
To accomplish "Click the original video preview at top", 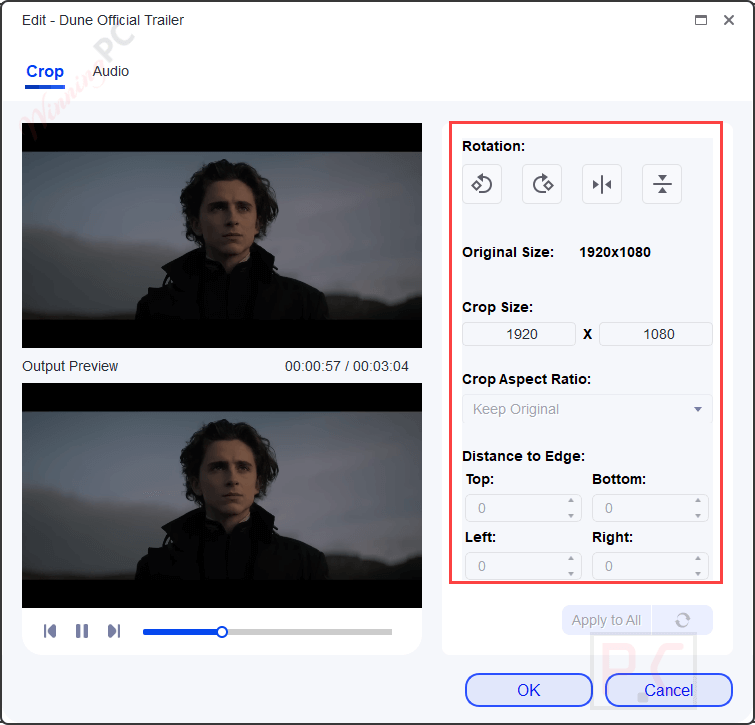I will tap(222, 235).
